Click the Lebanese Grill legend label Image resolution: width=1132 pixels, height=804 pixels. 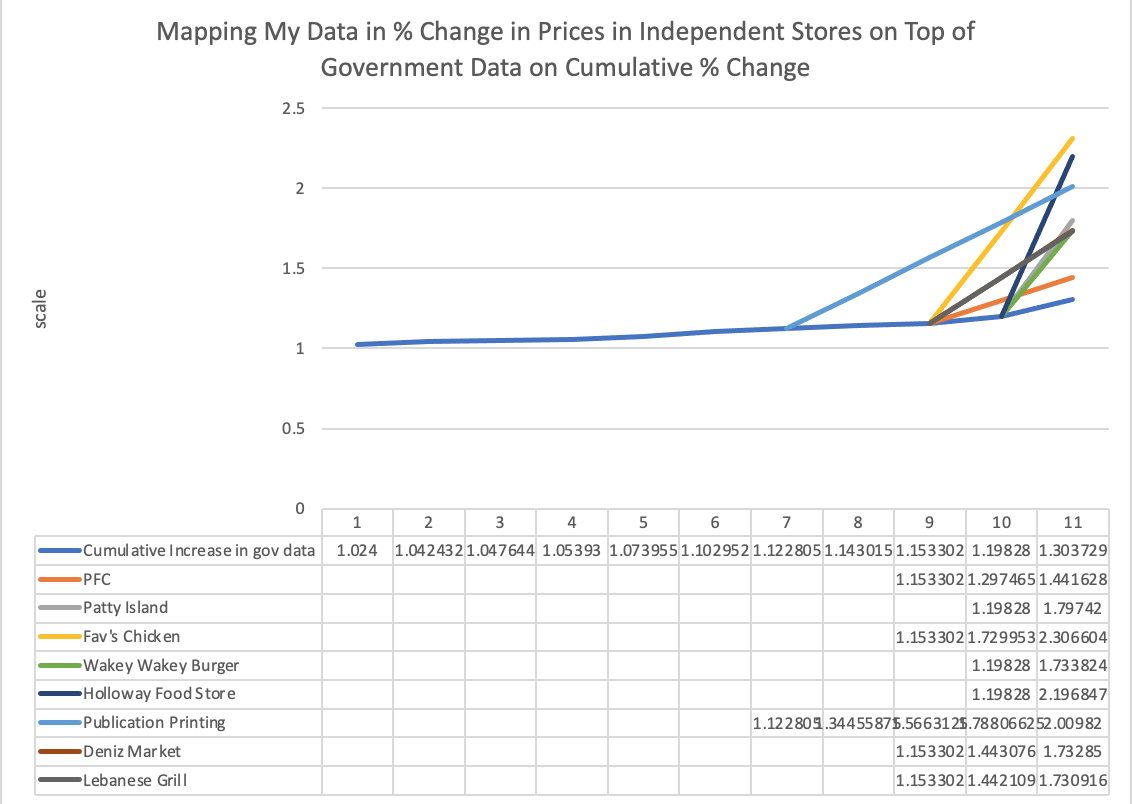point(135,780)
